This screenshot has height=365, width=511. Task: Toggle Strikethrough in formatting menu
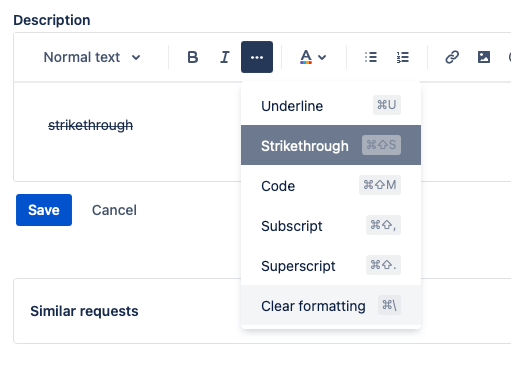pyautogui.click(x=331, y=145)
